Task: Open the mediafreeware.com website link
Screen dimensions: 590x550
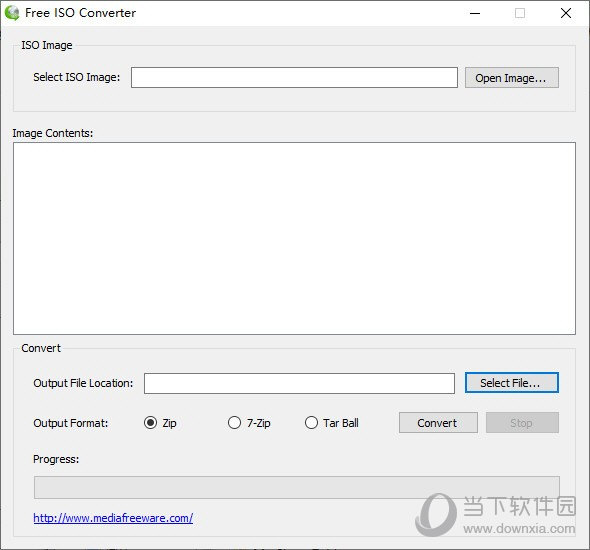Action: [113, 518]
